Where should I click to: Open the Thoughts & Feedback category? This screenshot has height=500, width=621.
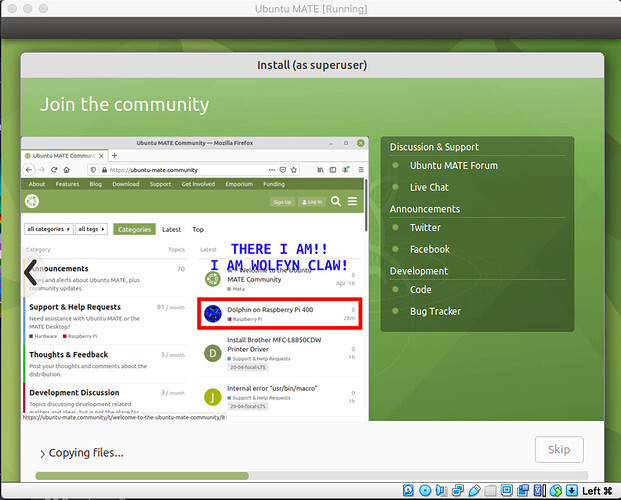[69, 355]
